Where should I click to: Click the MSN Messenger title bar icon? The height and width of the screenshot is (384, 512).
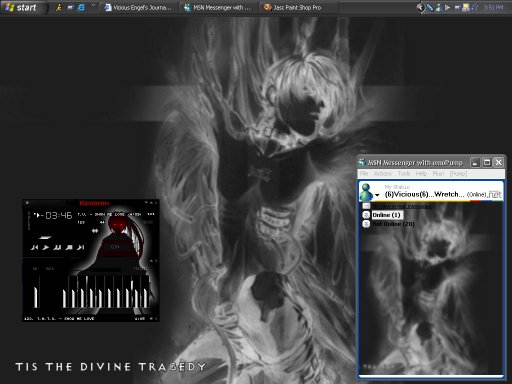point(362,163)
